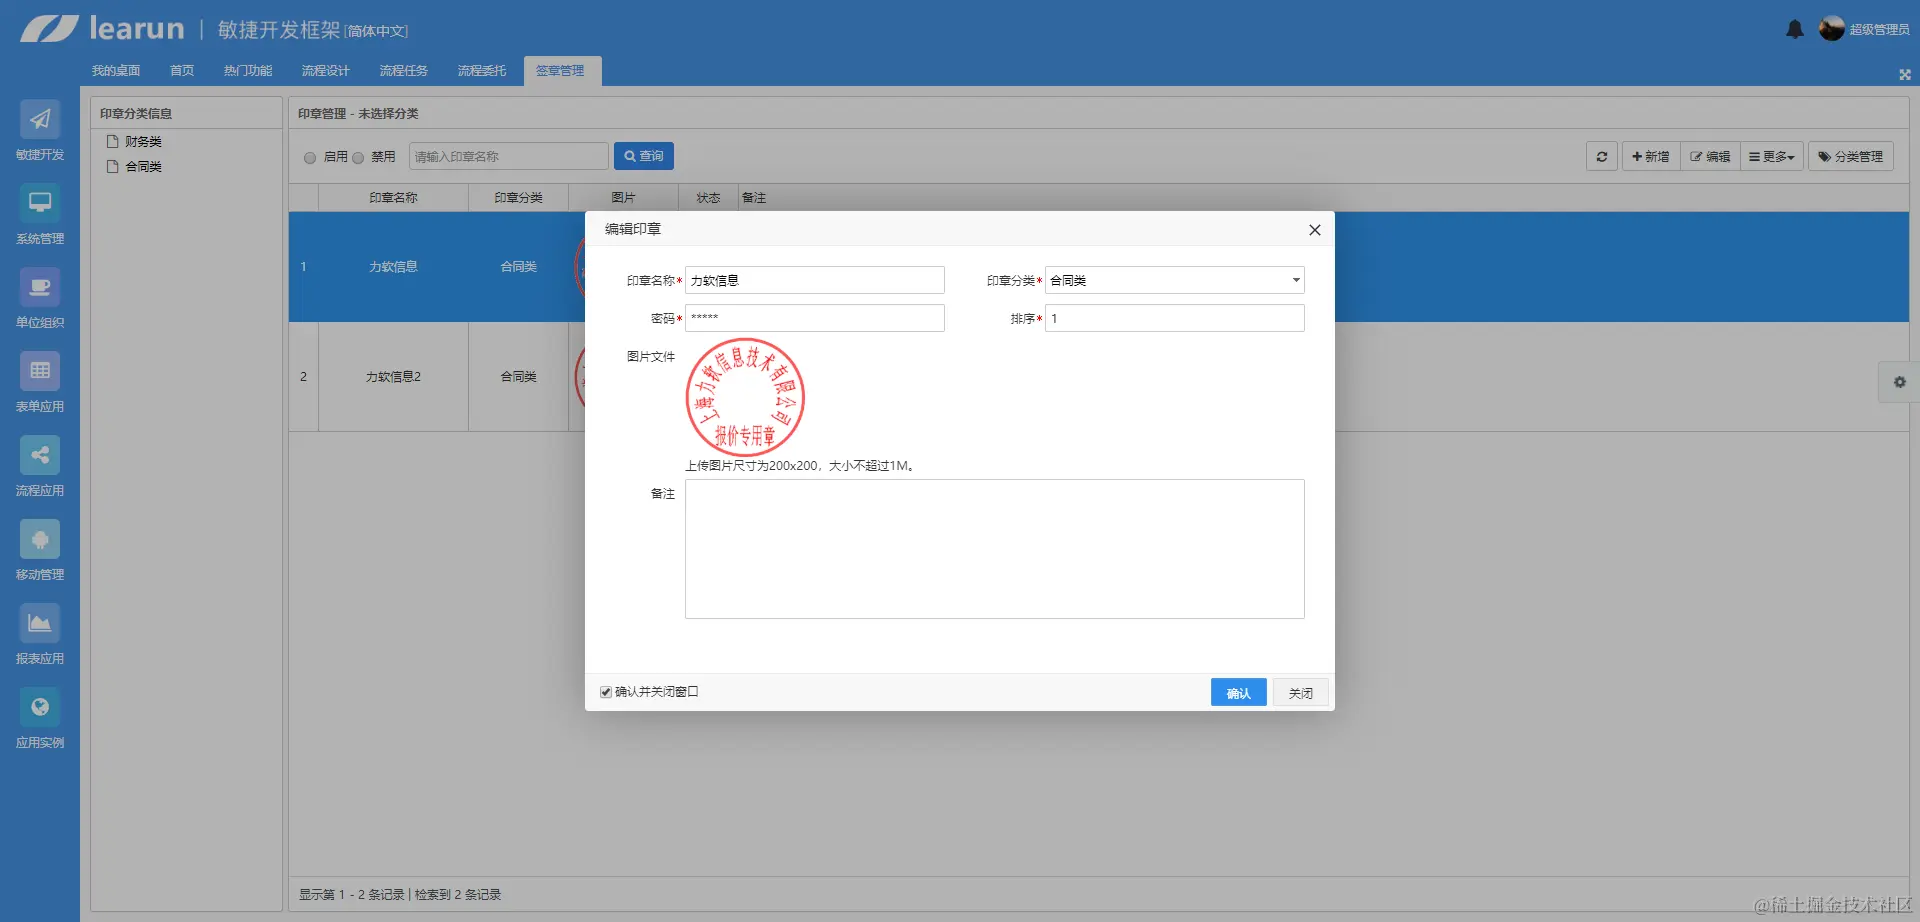
Task: Open the 系统管理 monitor icon
Action: tap(40, 203)
